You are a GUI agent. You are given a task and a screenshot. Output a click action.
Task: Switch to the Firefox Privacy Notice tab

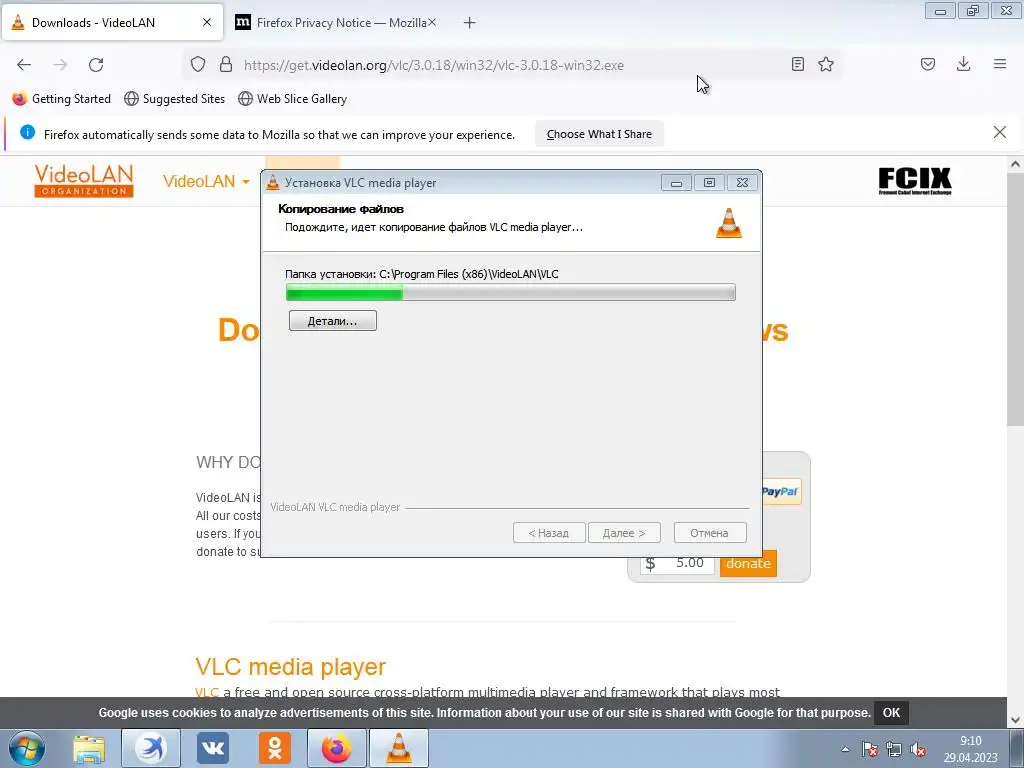point(336,23)
